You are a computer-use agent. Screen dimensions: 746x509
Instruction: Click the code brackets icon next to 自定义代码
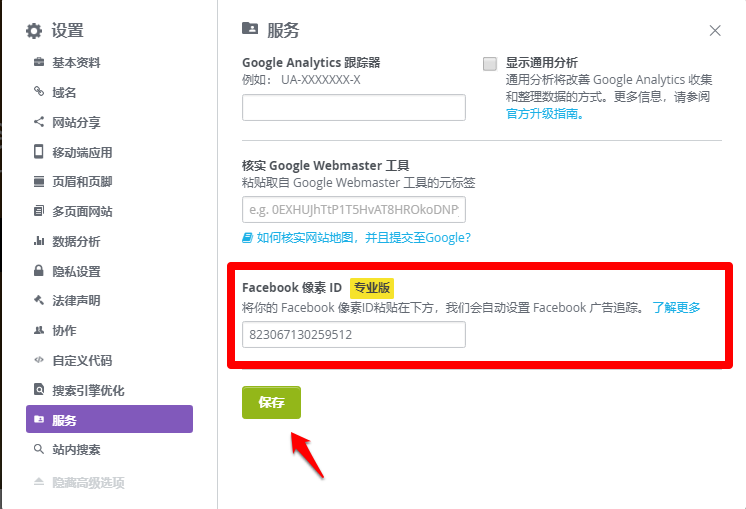(x=39, y=360)
